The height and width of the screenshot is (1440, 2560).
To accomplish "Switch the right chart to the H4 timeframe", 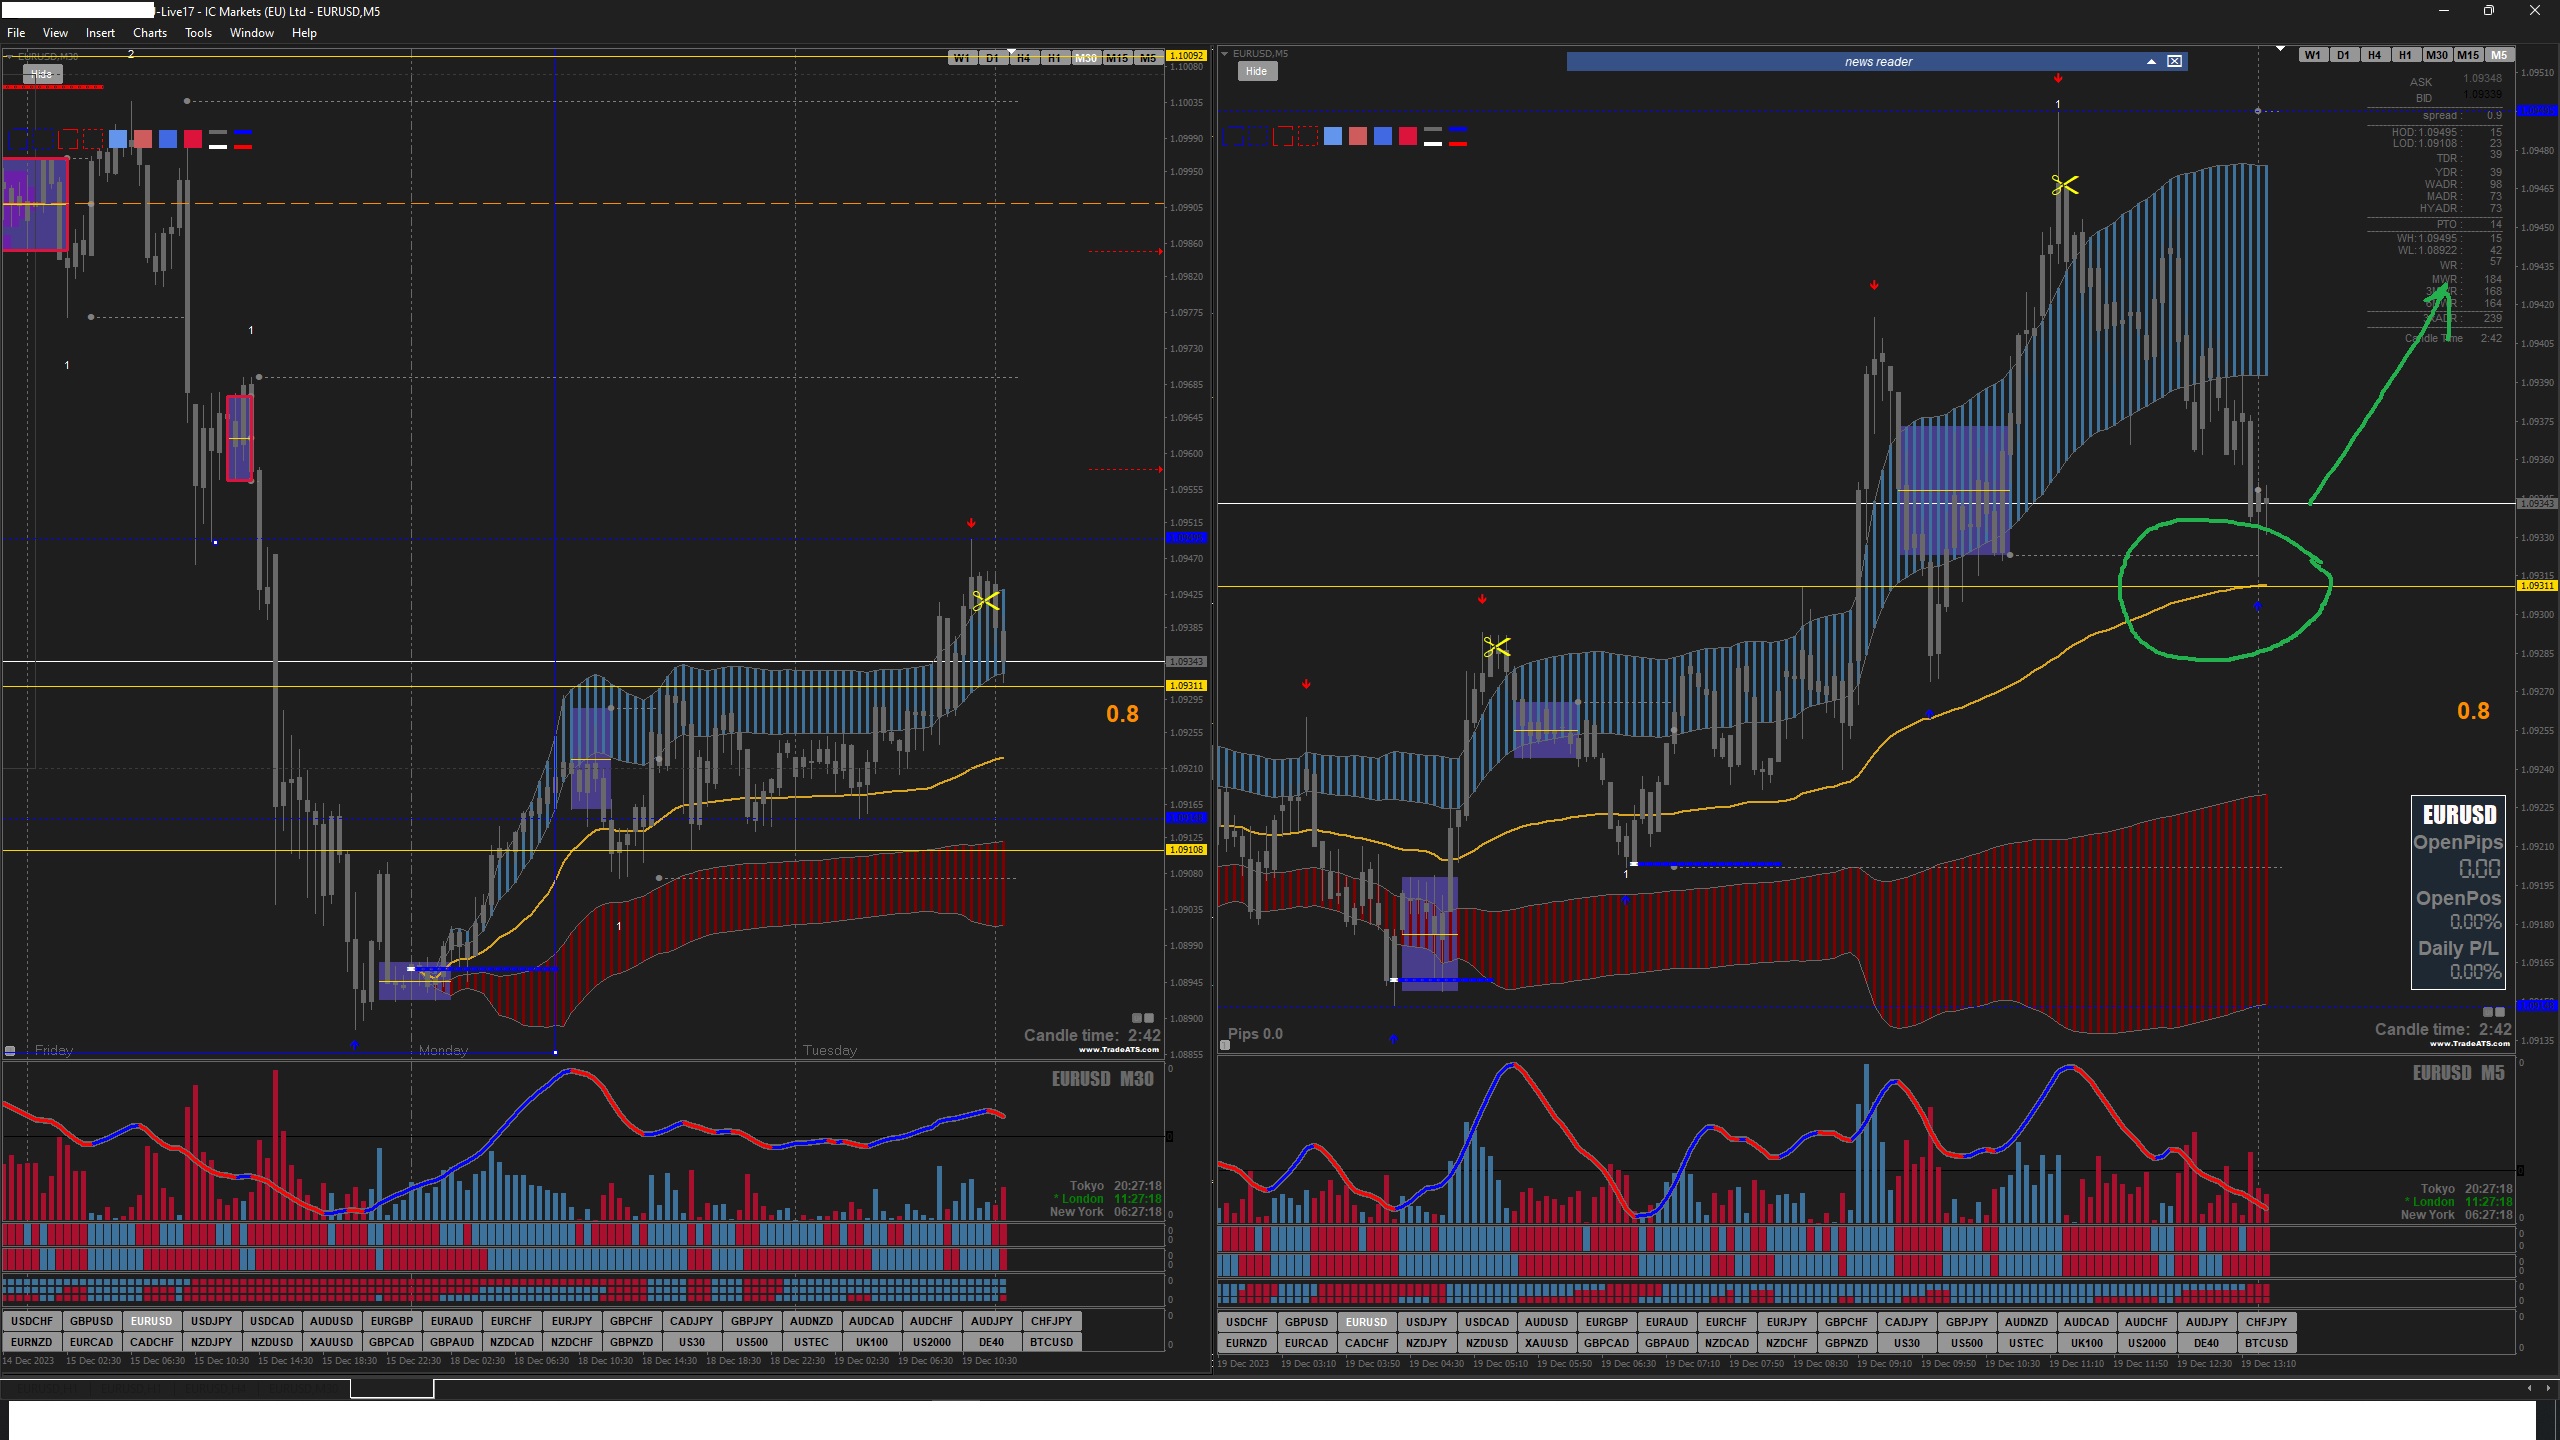I will 2374,55.
